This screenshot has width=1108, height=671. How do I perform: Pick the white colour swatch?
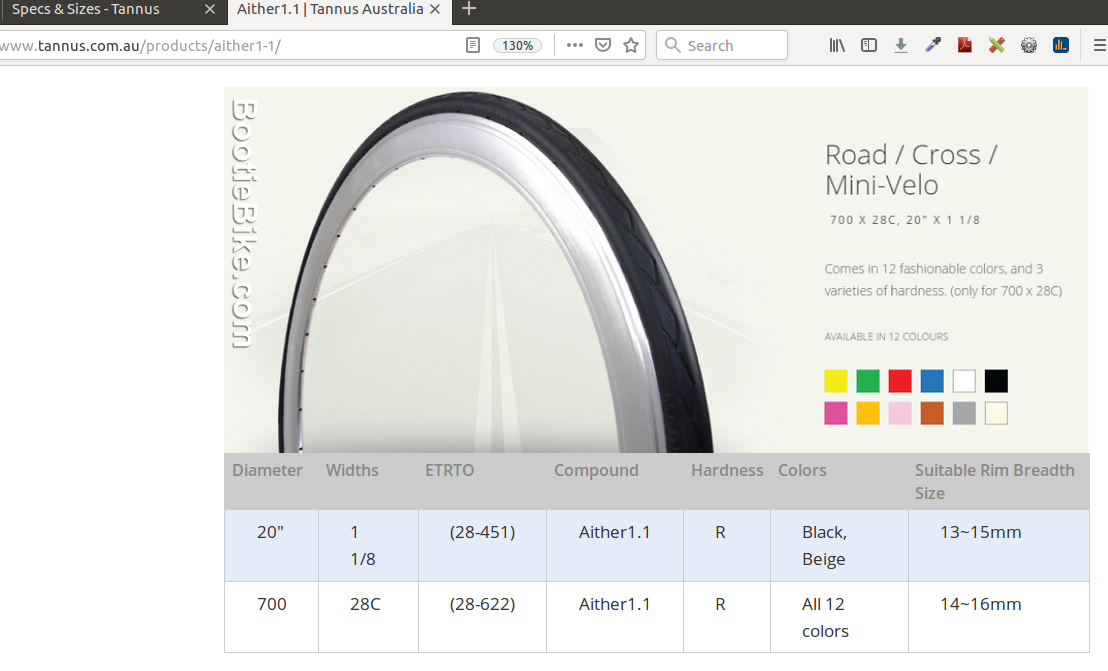click(964, 381)
